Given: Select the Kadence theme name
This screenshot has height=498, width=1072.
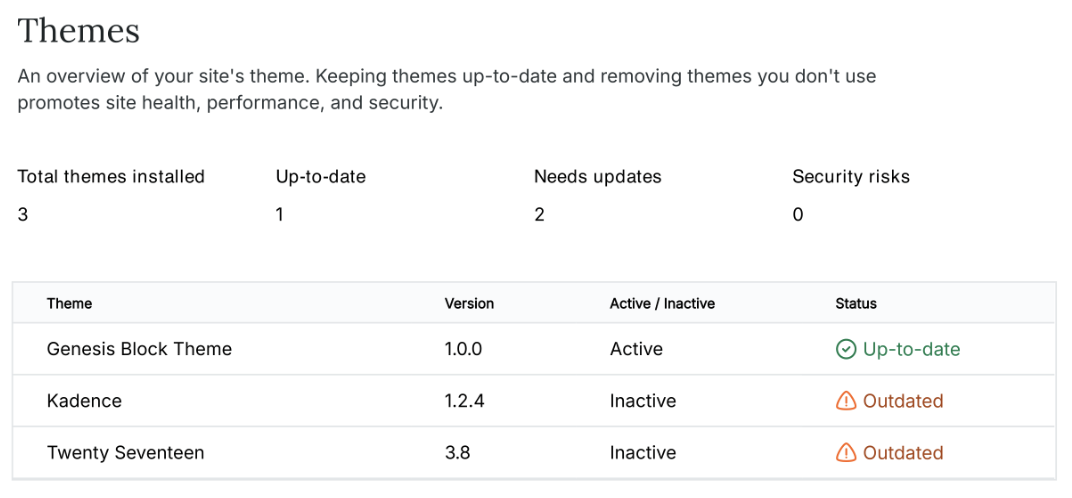Looking at the screenshot, I should pyautogui.click(x=84, y=401).
